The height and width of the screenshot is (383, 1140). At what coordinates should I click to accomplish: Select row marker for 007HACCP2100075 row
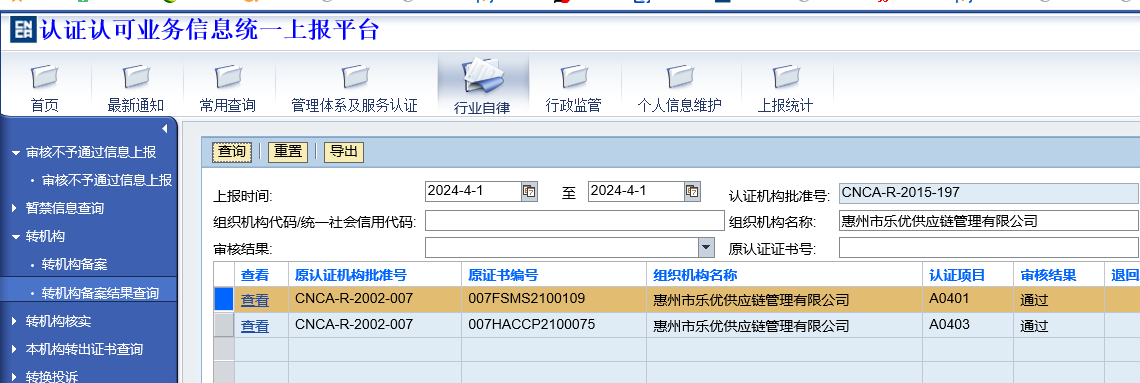[224, 325]
